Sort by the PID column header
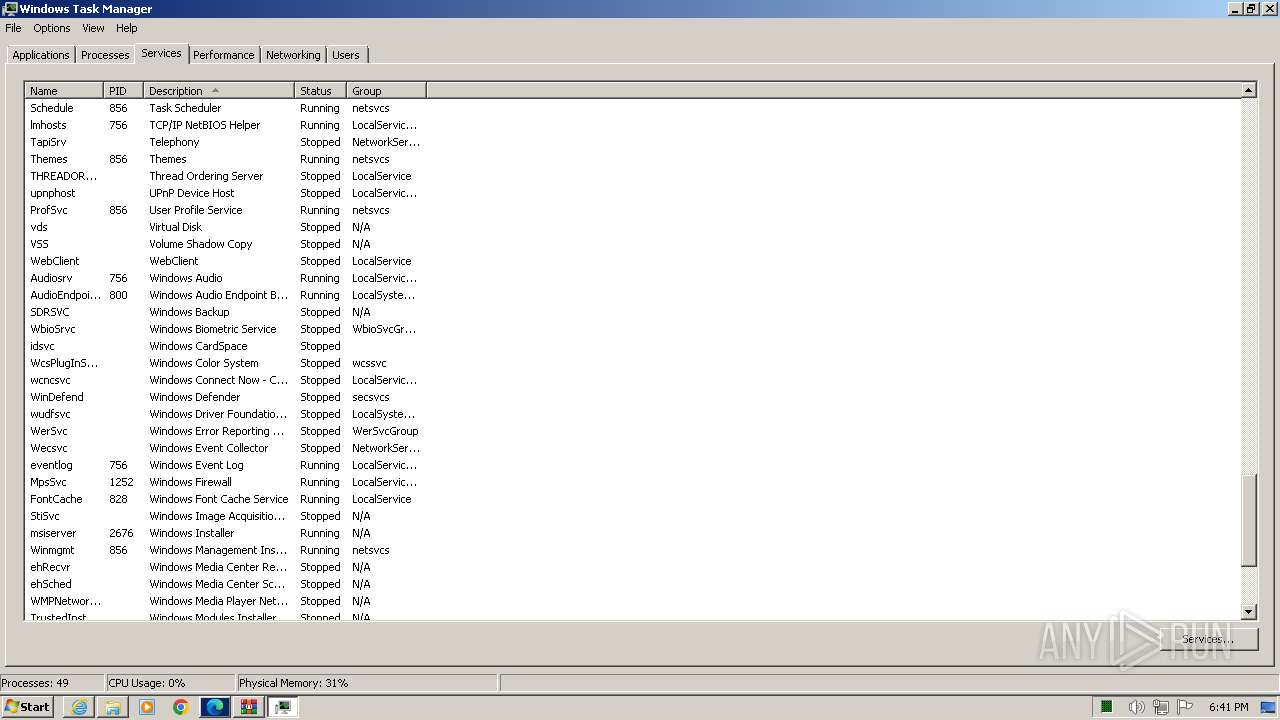 (124, 91)
